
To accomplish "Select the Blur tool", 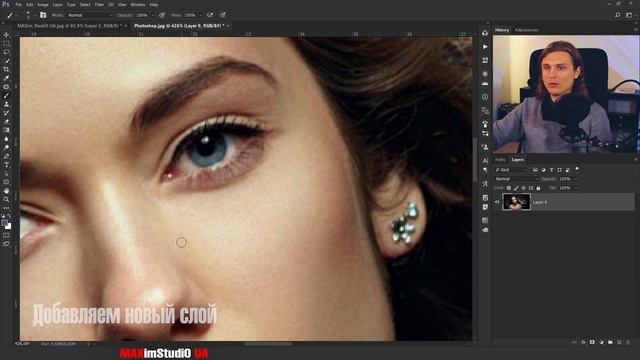I will click(7, 139).
